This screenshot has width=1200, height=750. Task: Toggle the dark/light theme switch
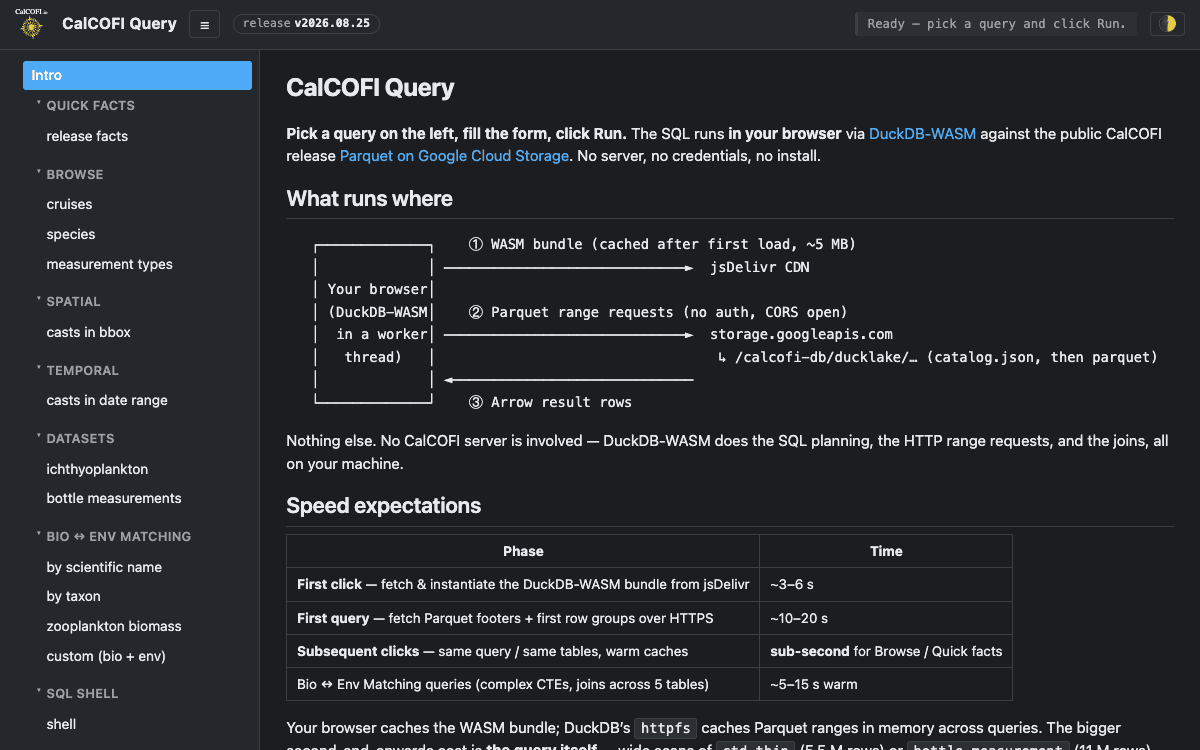click(1166, 24)
